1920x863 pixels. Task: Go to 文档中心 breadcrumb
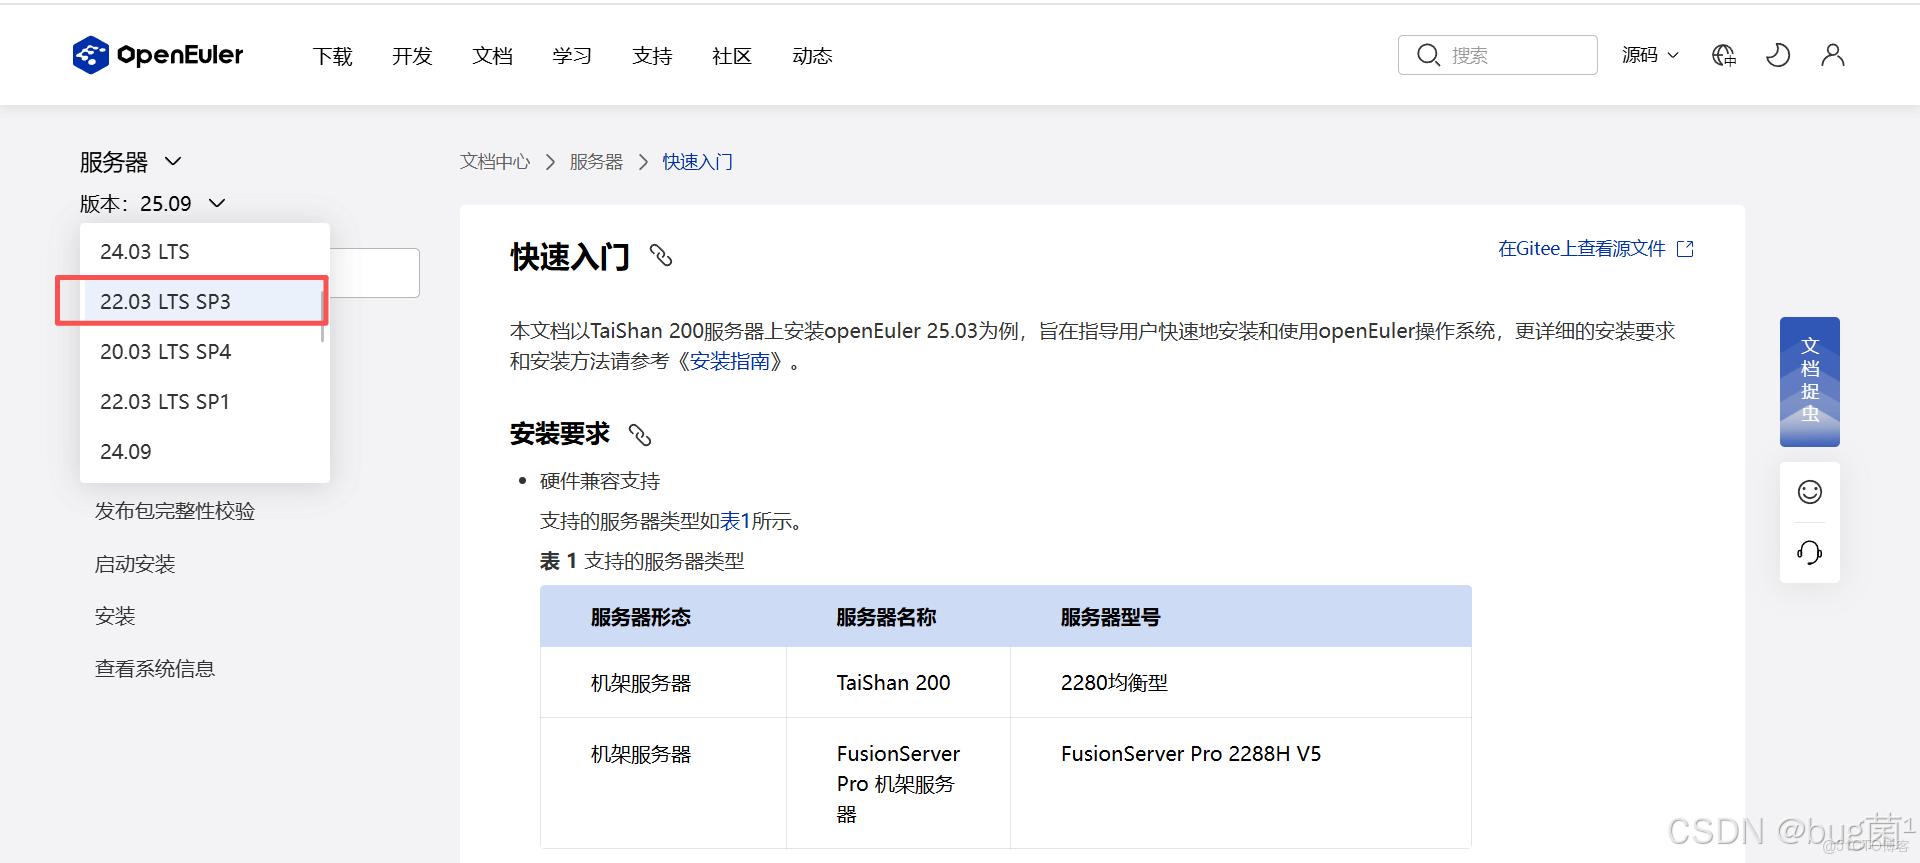pyautogui.click(x=495, y=162)
